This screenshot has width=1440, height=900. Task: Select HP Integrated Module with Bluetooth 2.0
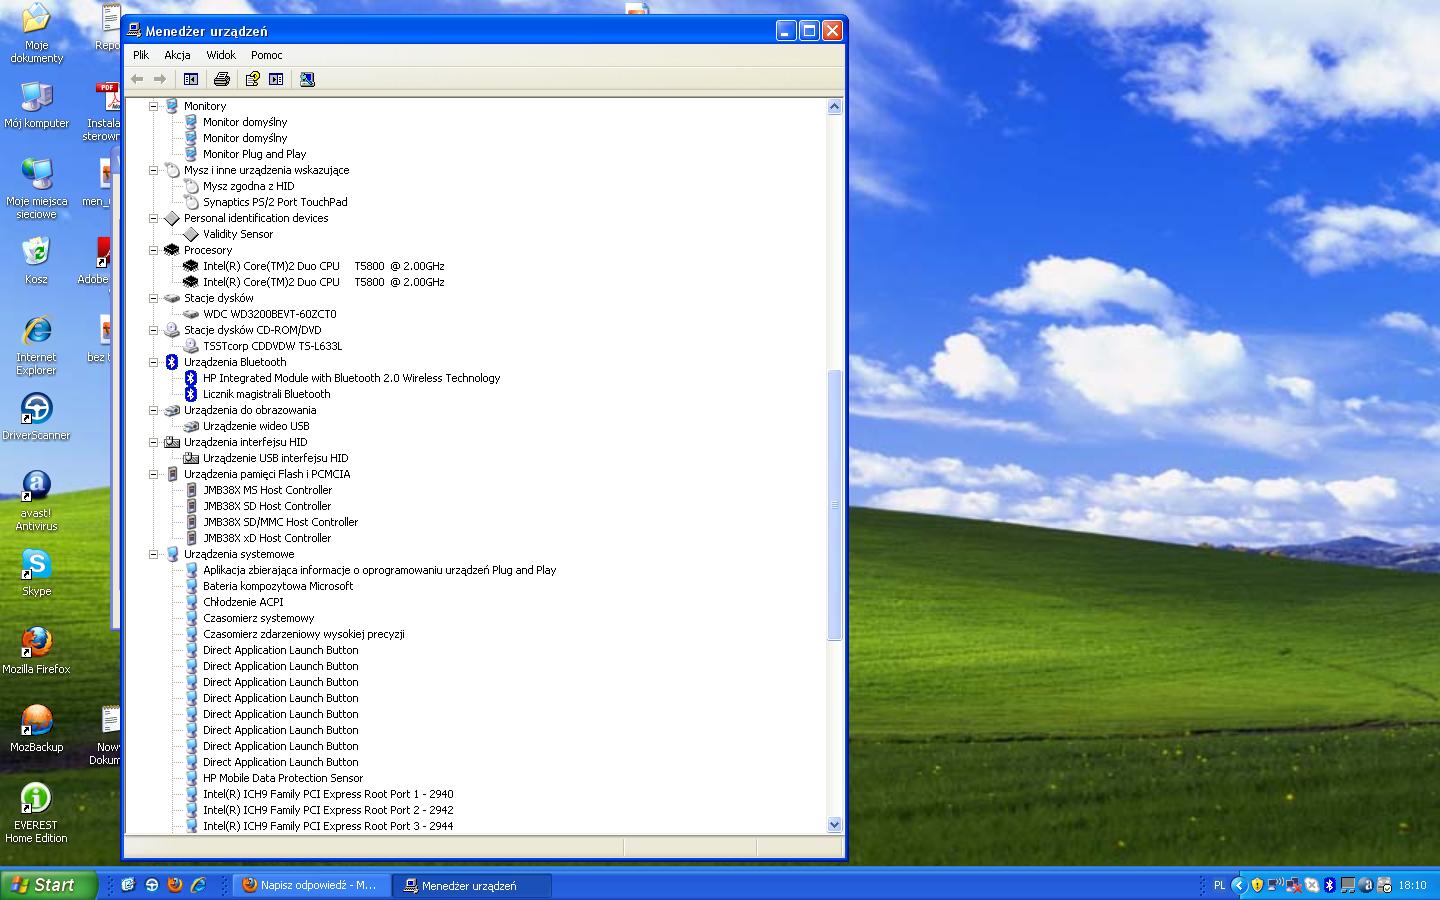351,378
